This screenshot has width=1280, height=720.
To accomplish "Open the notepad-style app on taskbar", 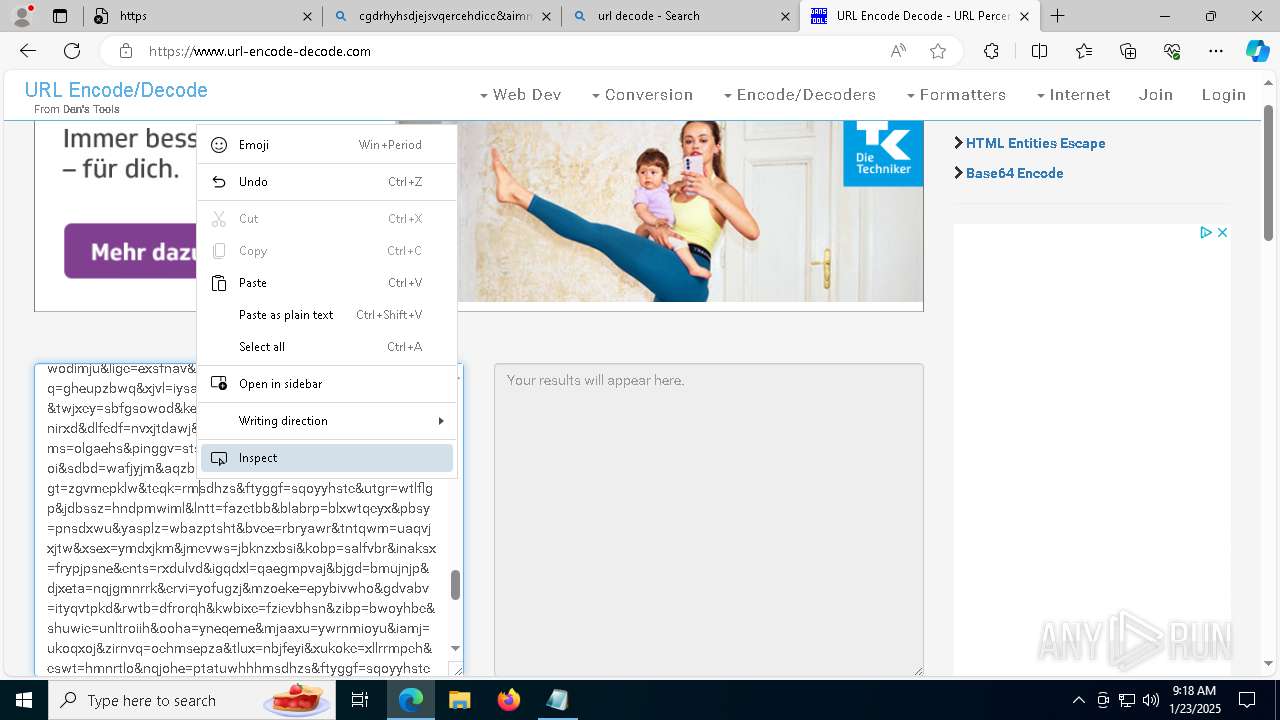I will (557, 700).
